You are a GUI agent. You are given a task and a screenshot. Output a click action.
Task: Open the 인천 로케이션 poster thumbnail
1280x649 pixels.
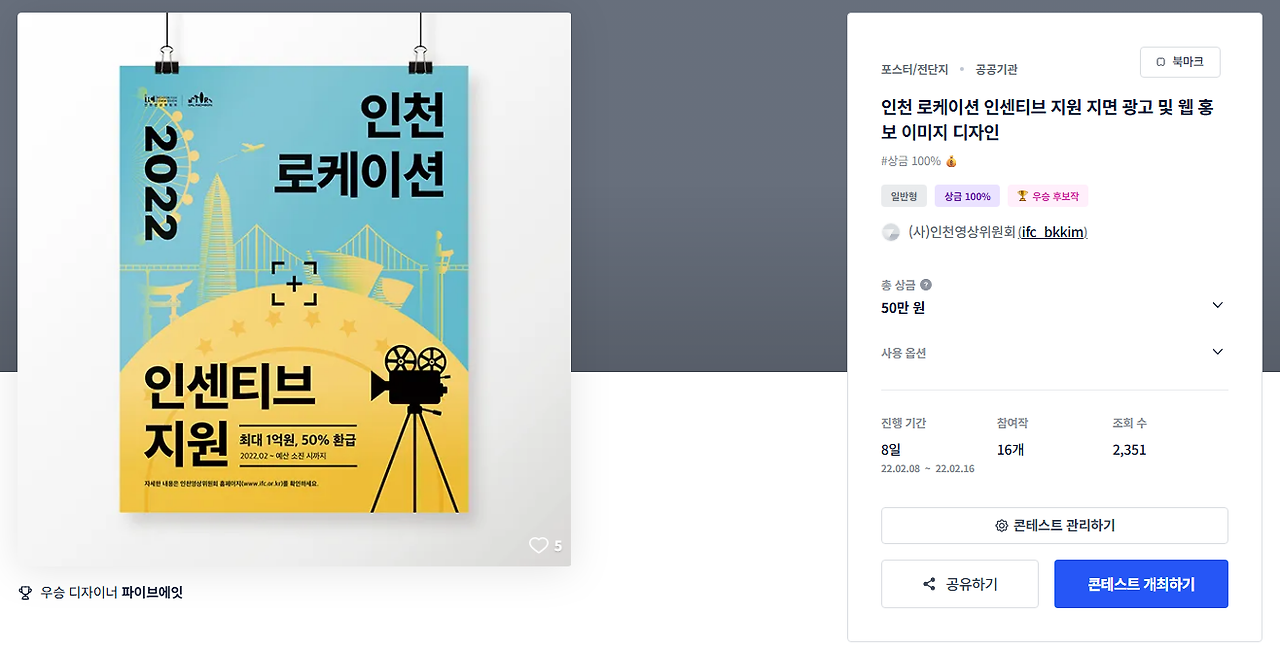coord(294,289)
